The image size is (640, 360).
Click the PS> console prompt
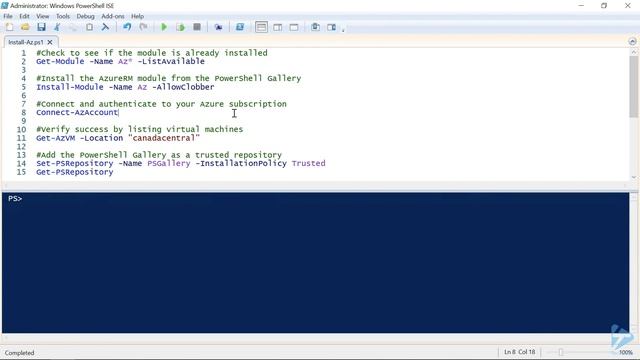(x=15, y=199)
